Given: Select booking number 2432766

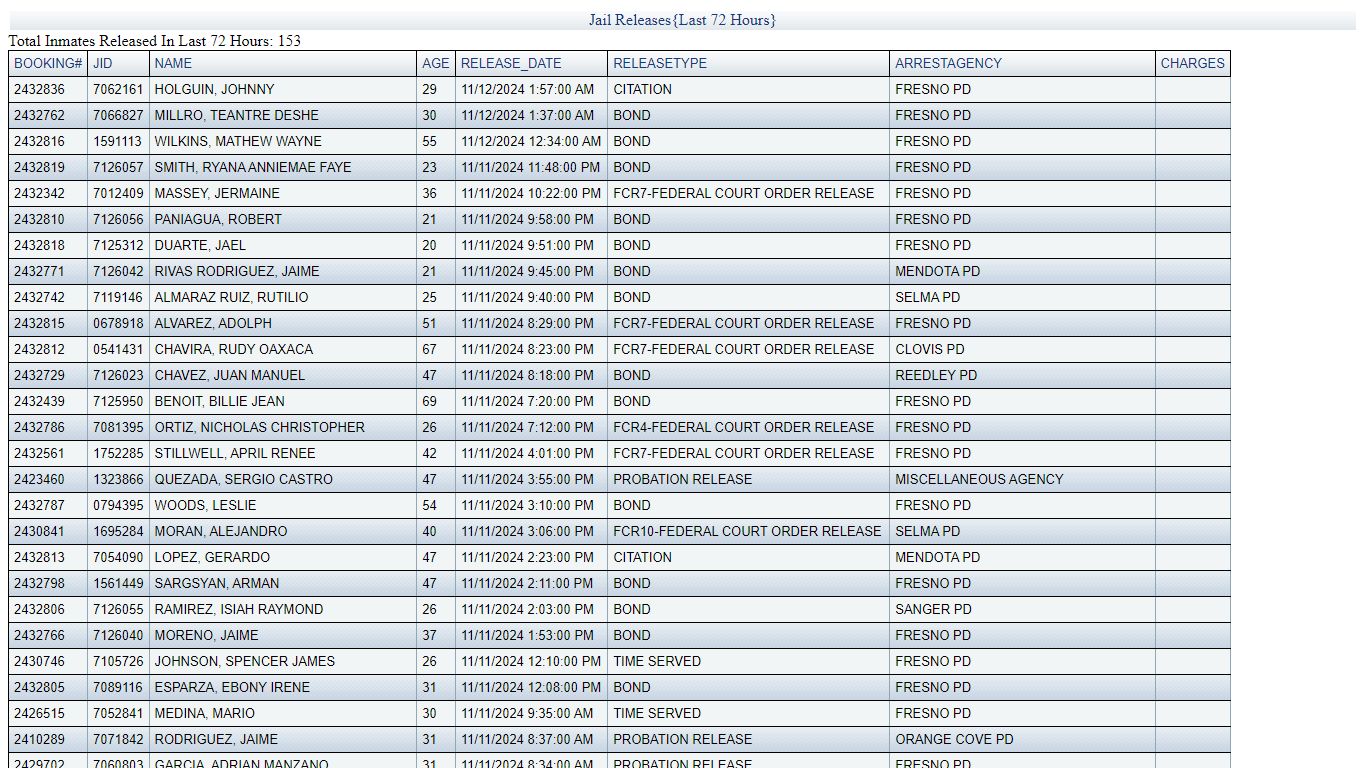Looking at the screenshot, I should click(x=39, y=635).
